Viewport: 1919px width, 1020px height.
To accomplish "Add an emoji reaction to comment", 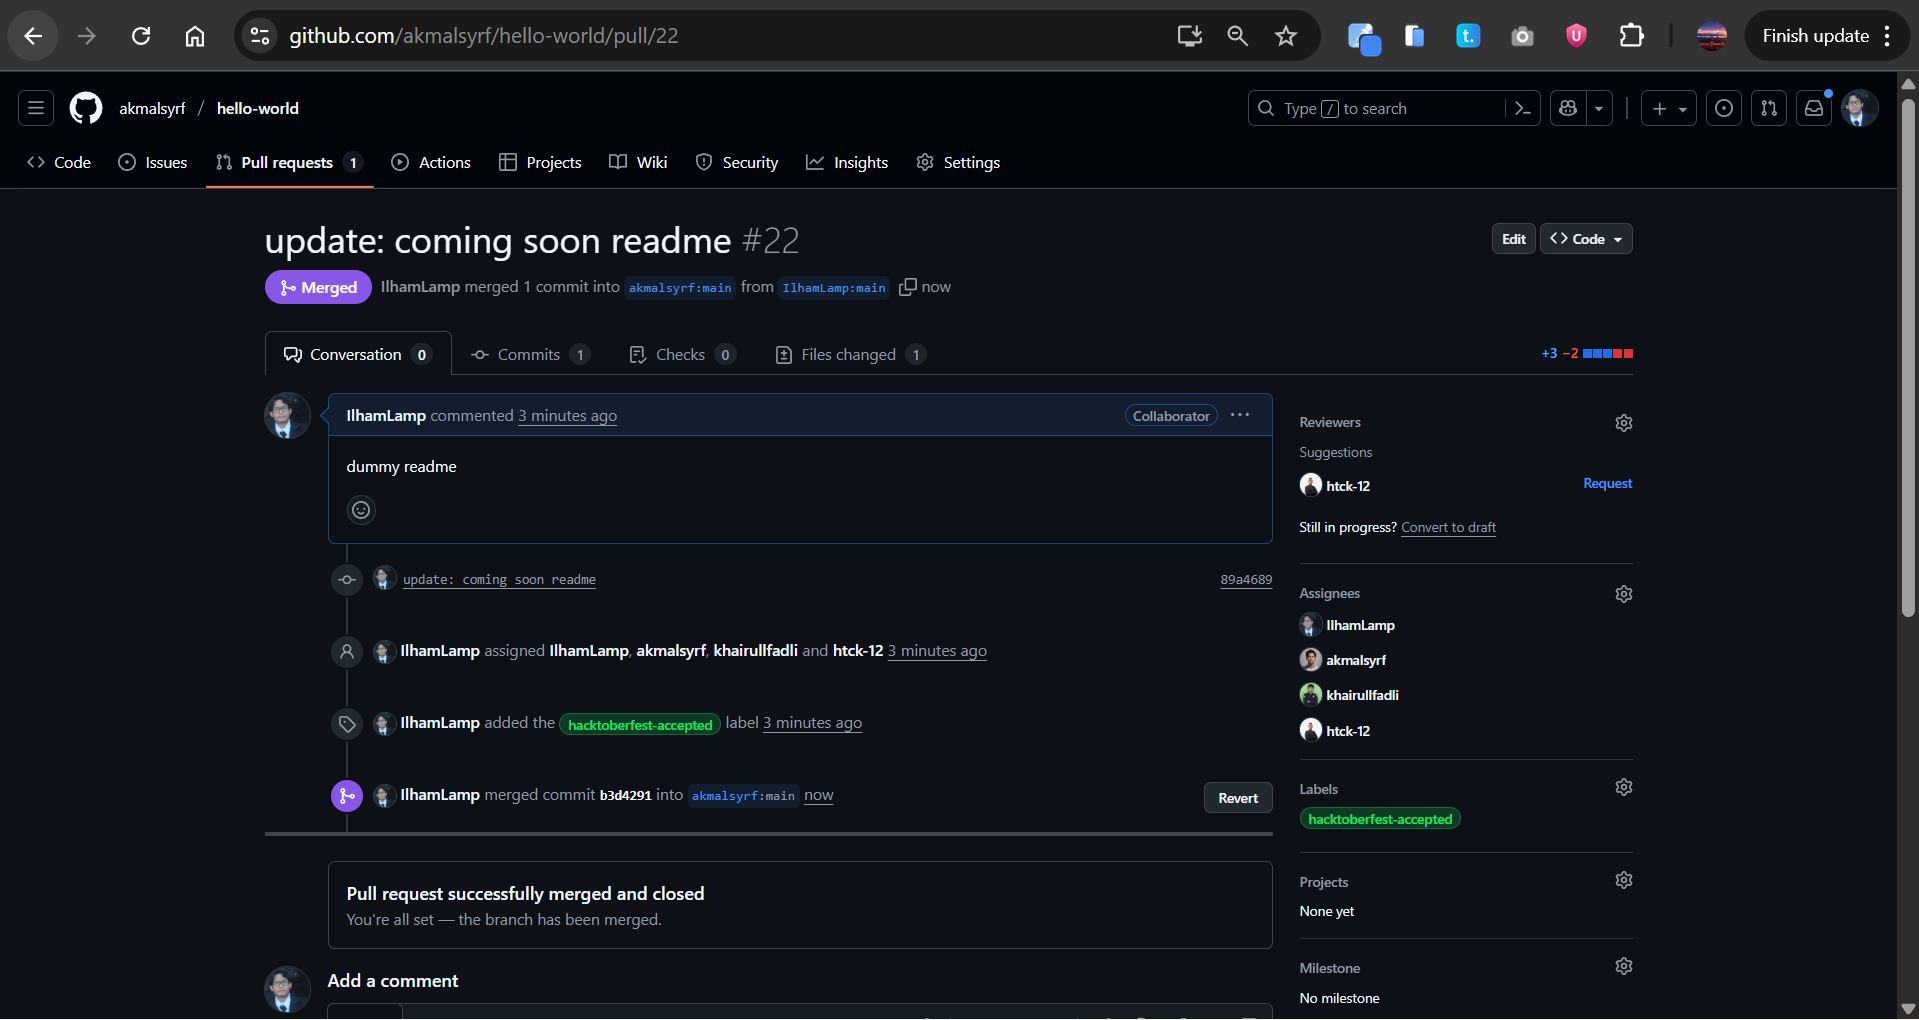I will 361,510.
